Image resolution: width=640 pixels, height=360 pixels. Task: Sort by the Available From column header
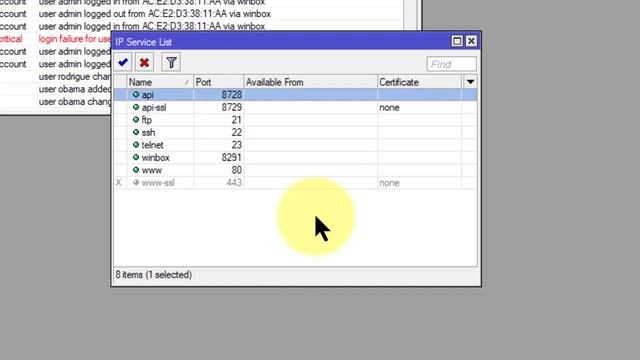coord(310,82)
